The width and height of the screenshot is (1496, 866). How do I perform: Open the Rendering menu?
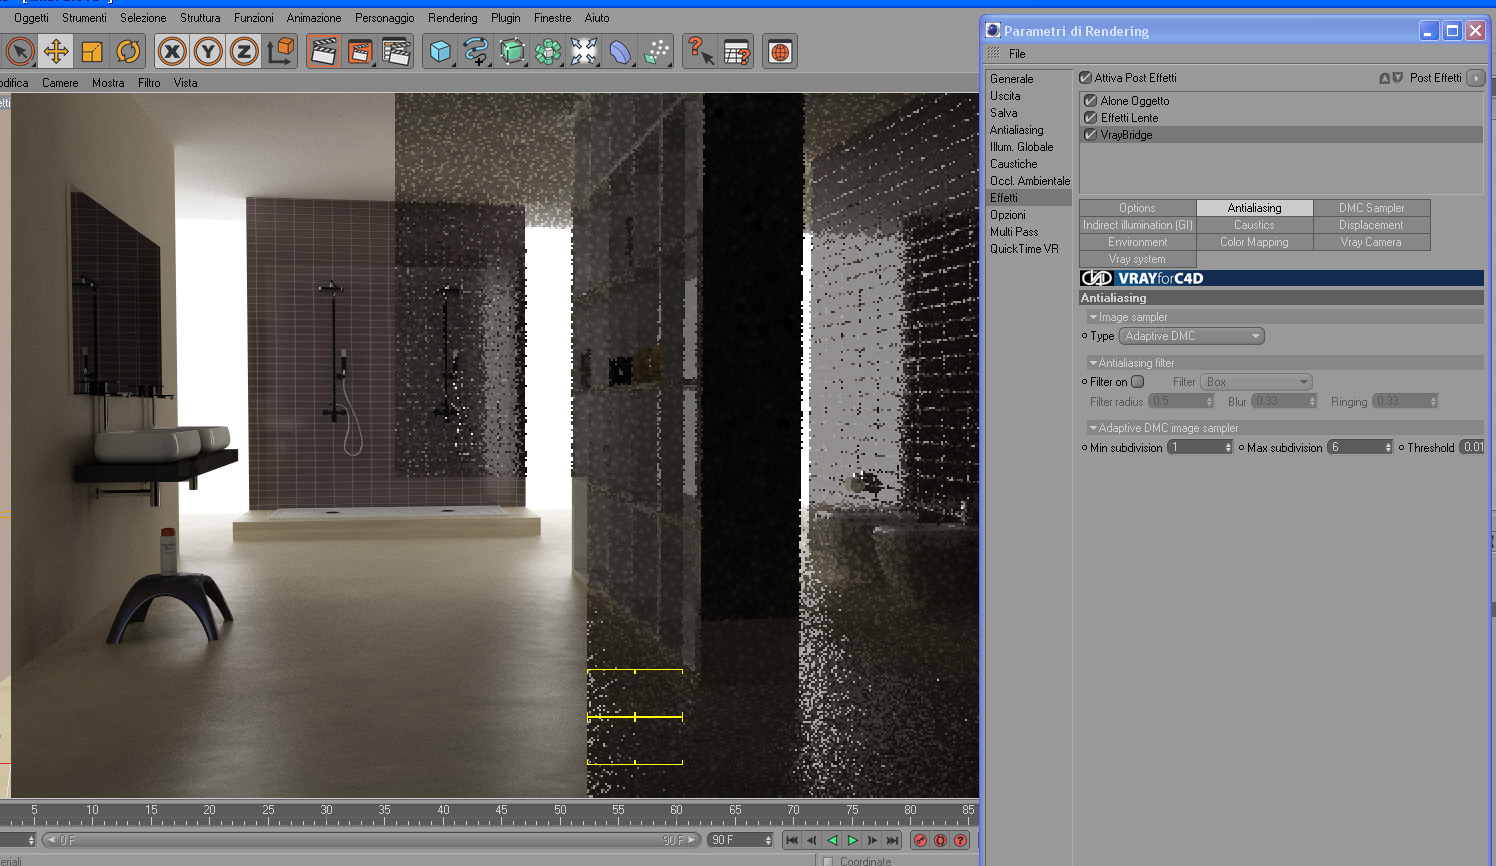coord(452,18)
